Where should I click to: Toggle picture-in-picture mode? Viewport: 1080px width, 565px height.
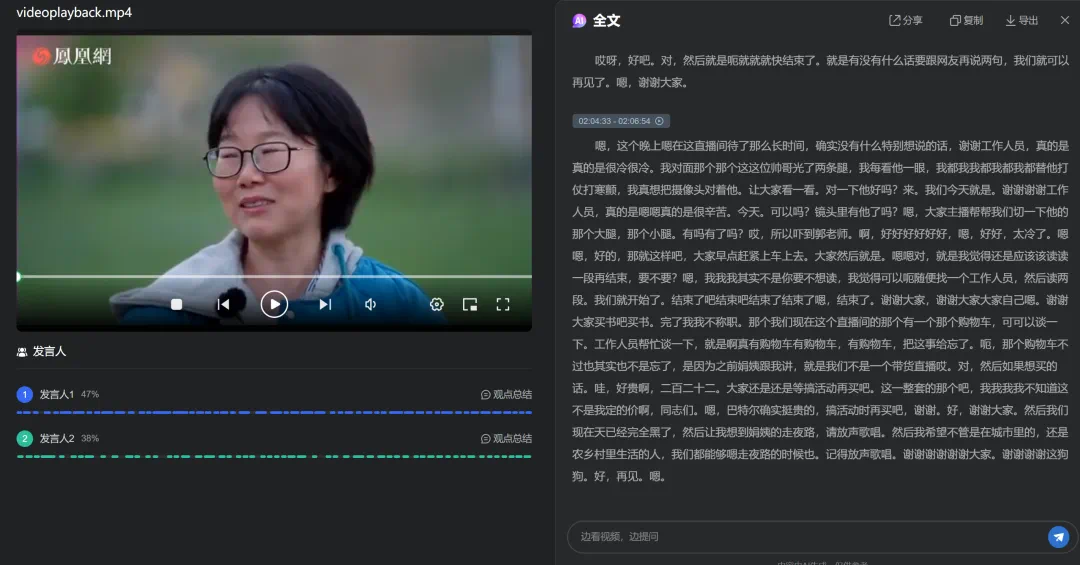(470, 304)
